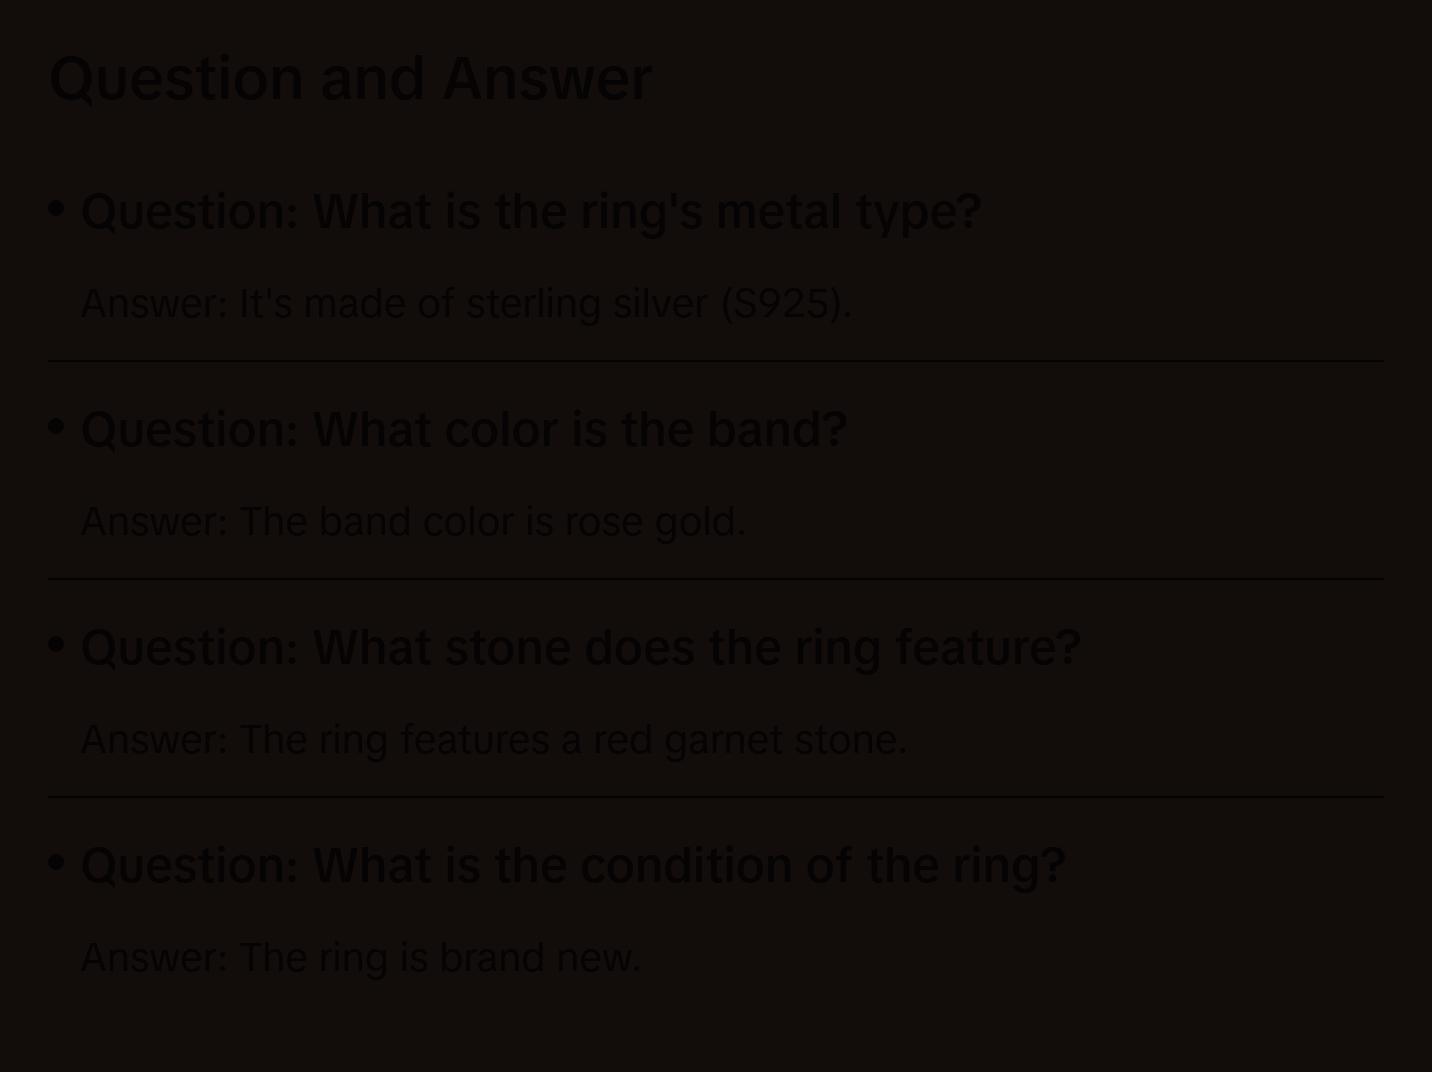The image size is (1432, 1072).
Task: Click the divider line below the sterling silver answer
Action: pyautogui.click(x=716, y=361)
